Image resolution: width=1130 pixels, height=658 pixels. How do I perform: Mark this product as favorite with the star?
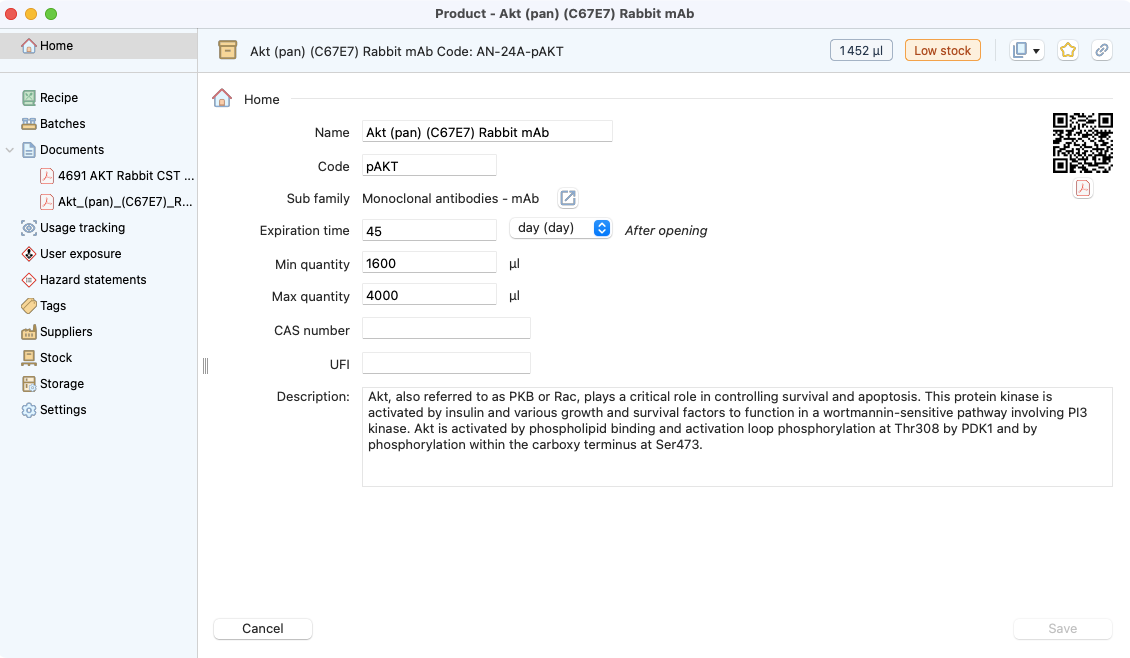click(x=1067, y=49)
